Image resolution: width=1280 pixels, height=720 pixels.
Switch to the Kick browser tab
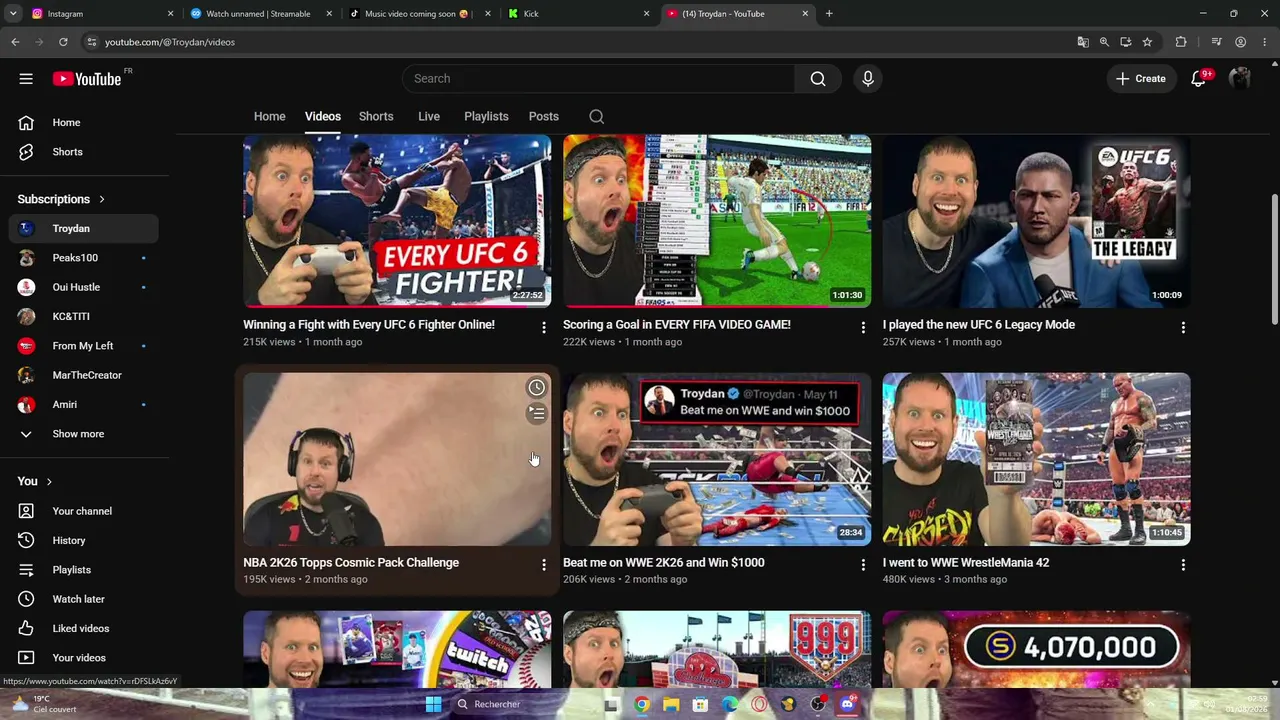[x=578, y=14]
